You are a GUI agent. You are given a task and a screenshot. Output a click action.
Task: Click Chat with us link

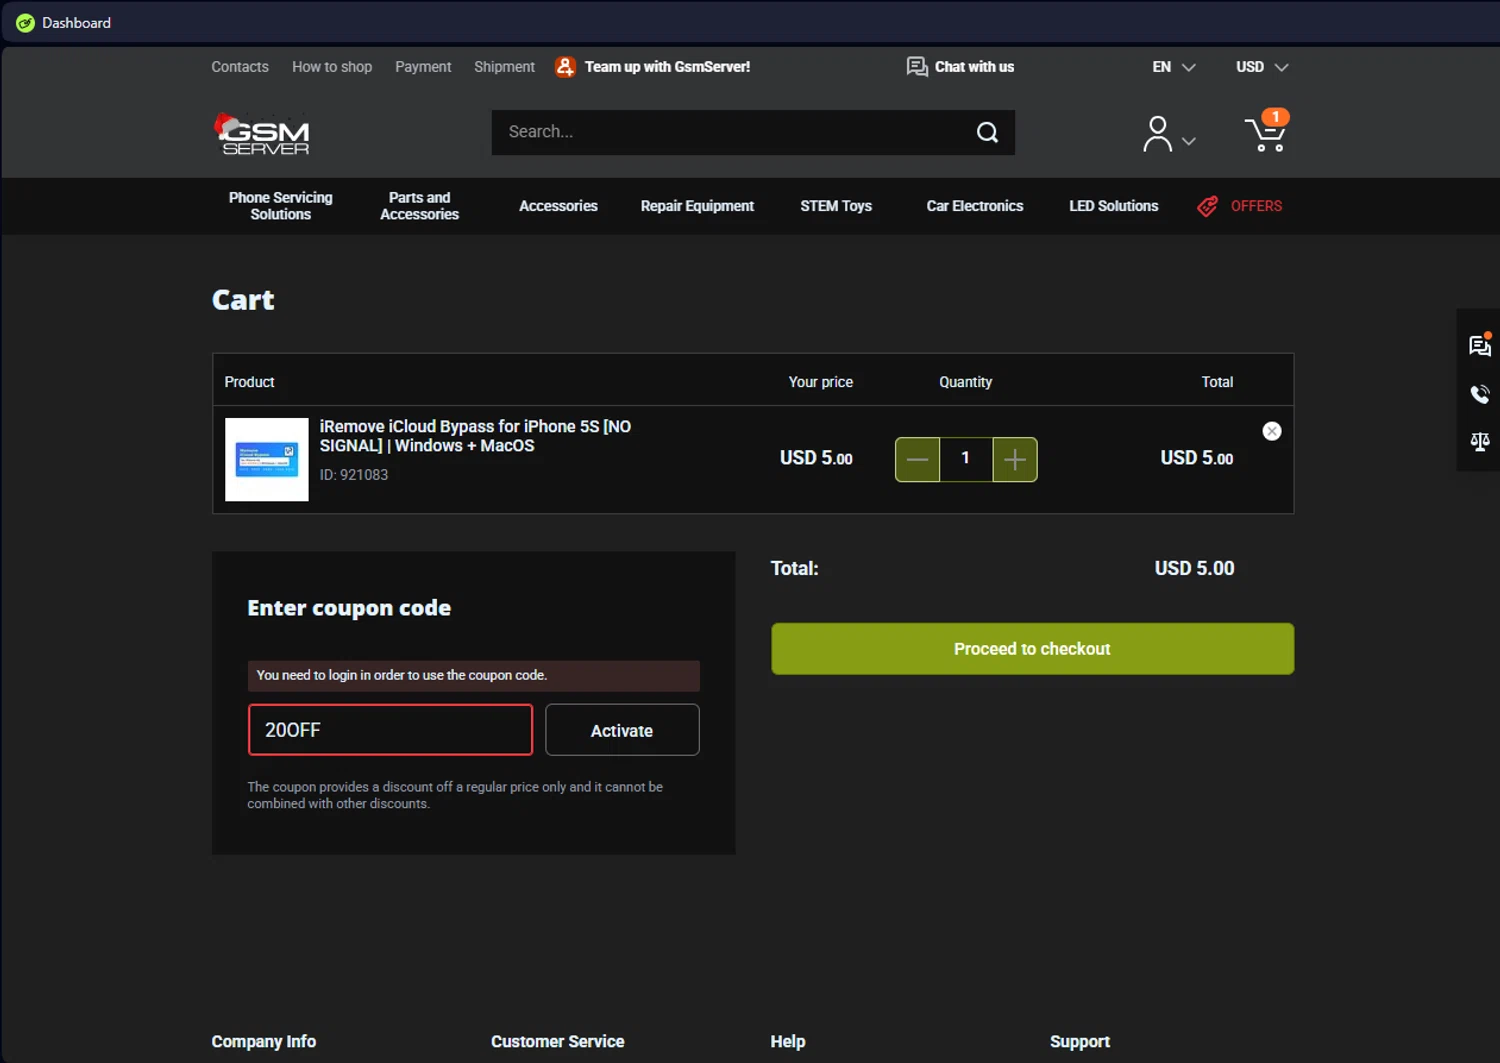point(974,67)
